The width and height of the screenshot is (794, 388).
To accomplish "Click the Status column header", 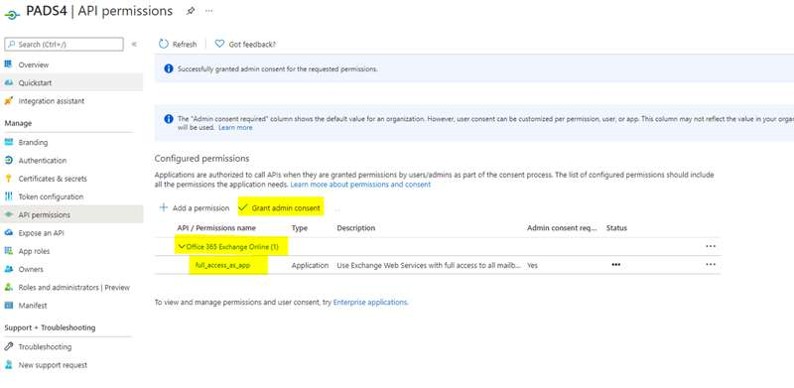I will pyautogui.click(x=616, y=228).
